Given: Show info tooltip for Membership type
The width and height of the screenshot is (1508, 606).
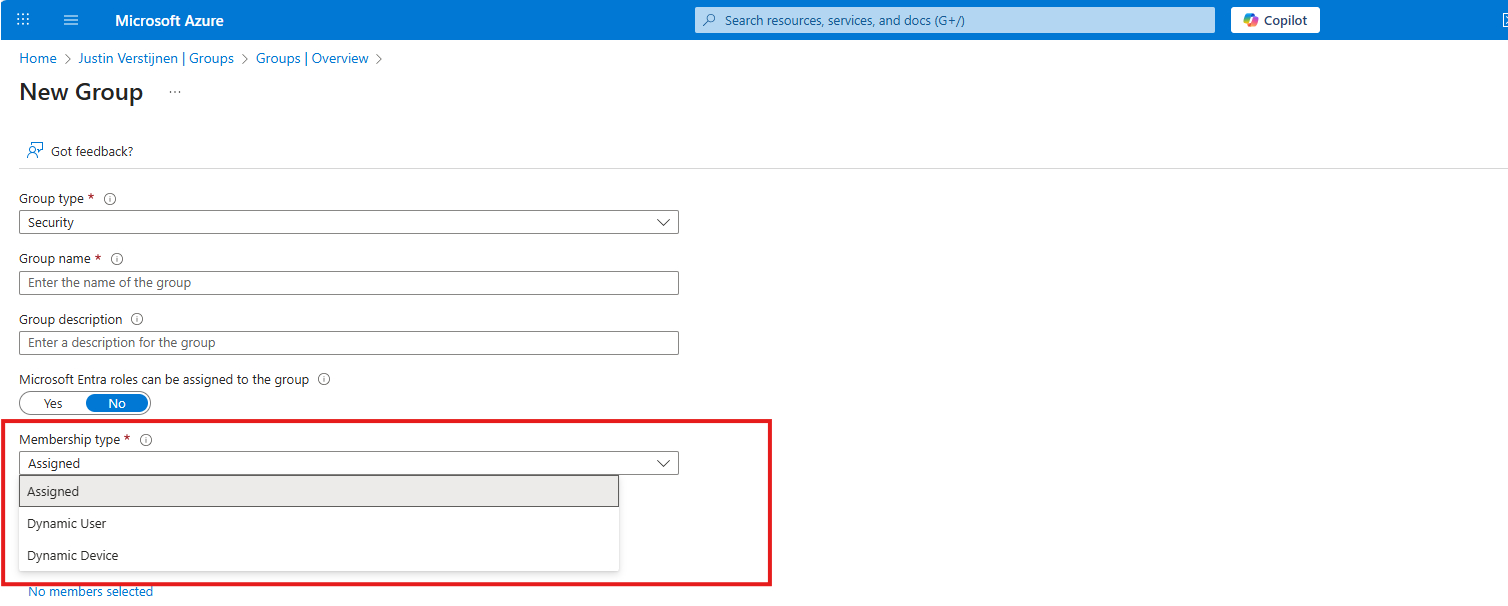Looking at the screenshot, I should click(x=146, y=440).
